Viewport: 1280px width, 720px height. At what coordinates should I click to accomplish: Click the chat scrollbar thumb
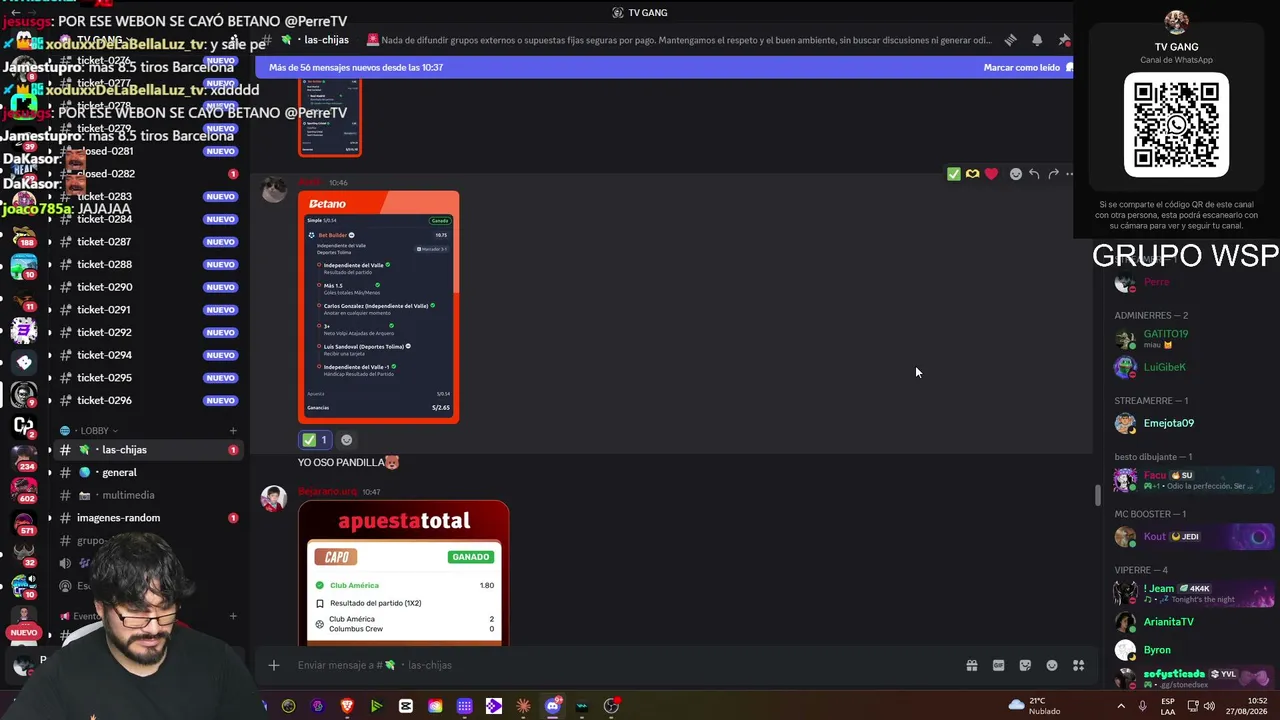(x=1098, y=496)
